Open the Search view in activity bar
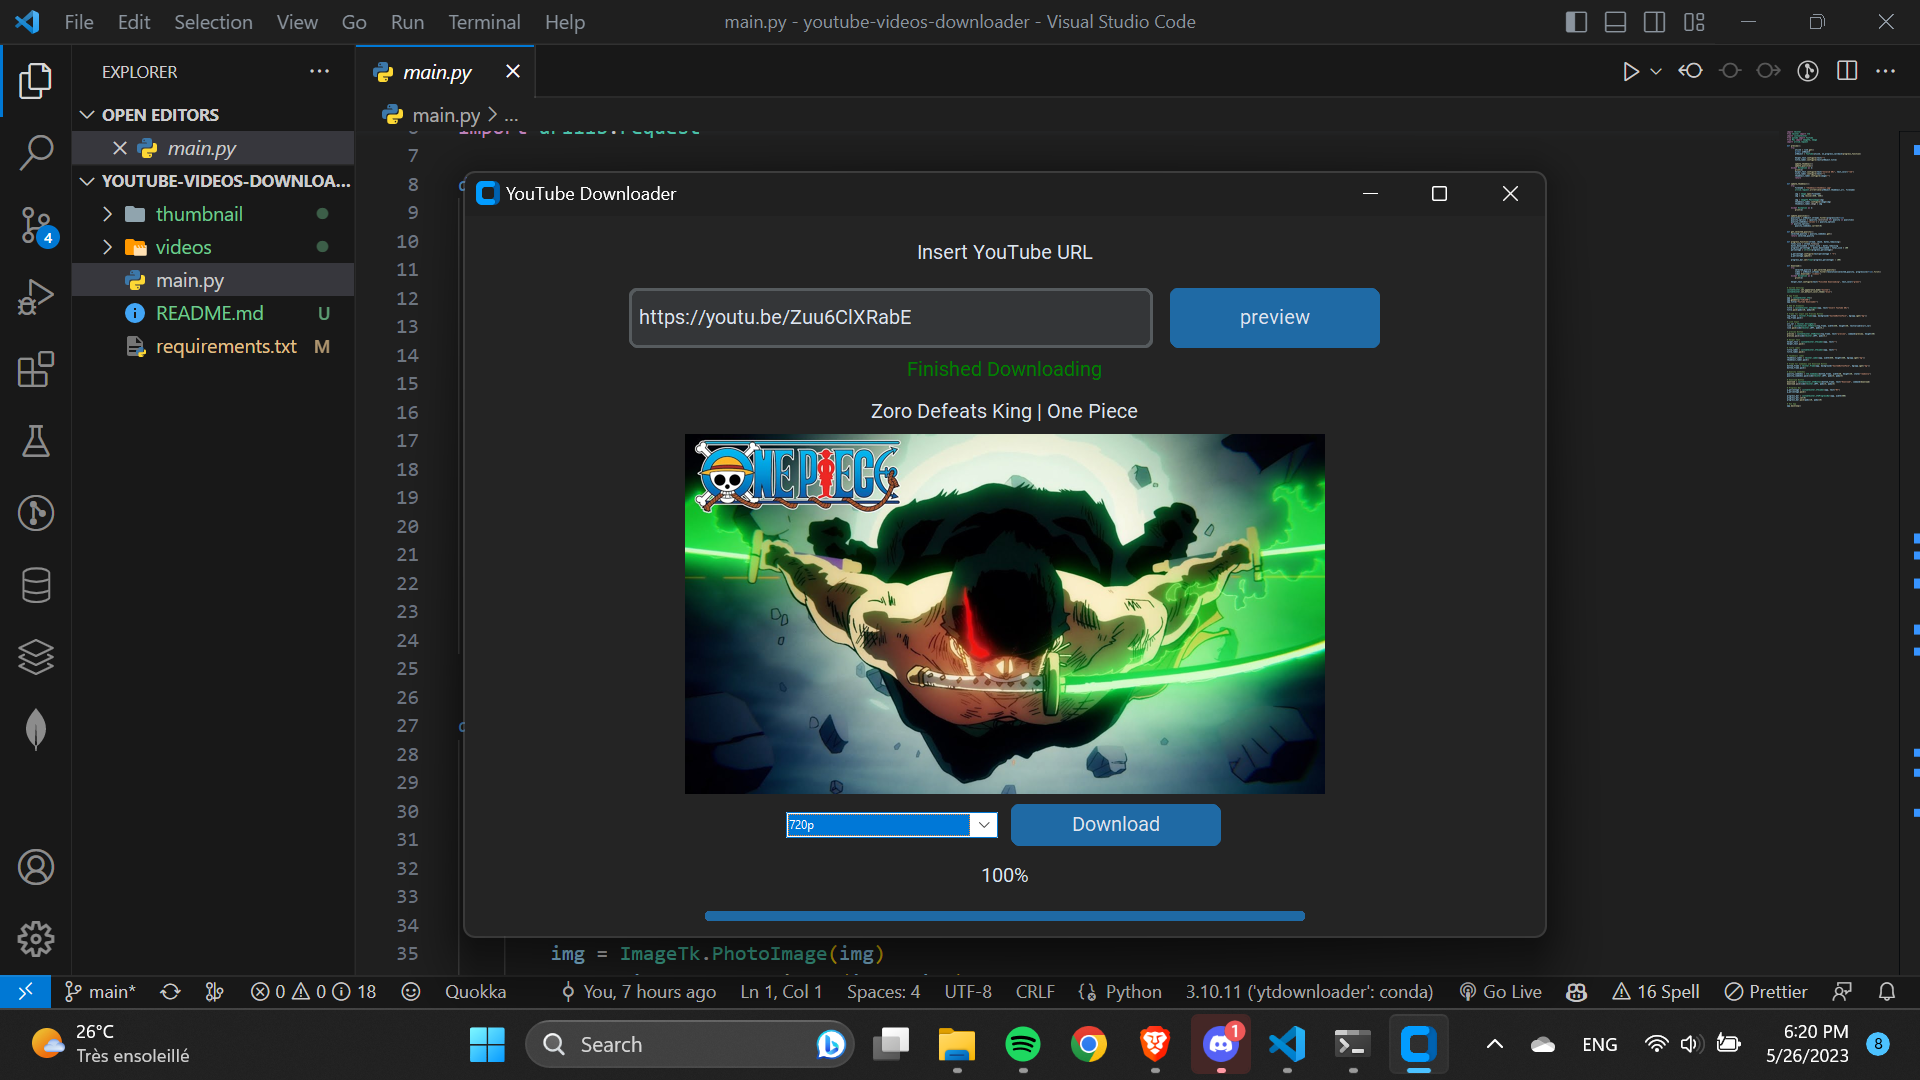Screen dimensions: 1920x1080 click(x=36, y=153)
